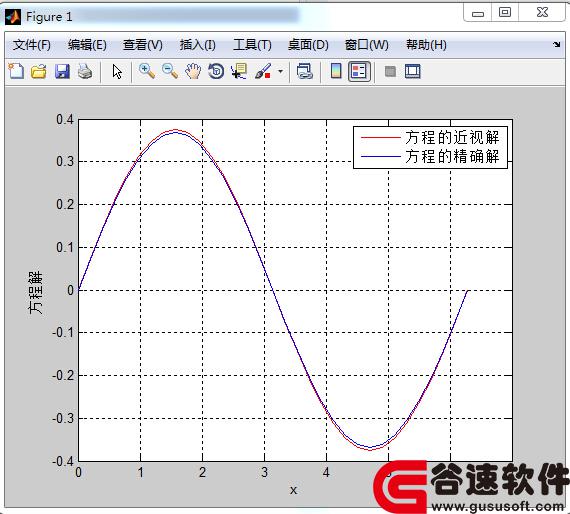Select the Pan hand tool
This screenshot has height=514, width=570.
193,71
